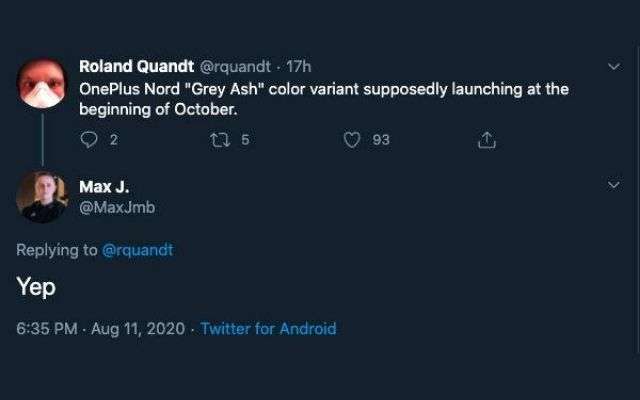Expand the chevron menu on Roland Quandt's tweet
The height and width of the screenshot is (400, 640).
click(x=614, y=67)
